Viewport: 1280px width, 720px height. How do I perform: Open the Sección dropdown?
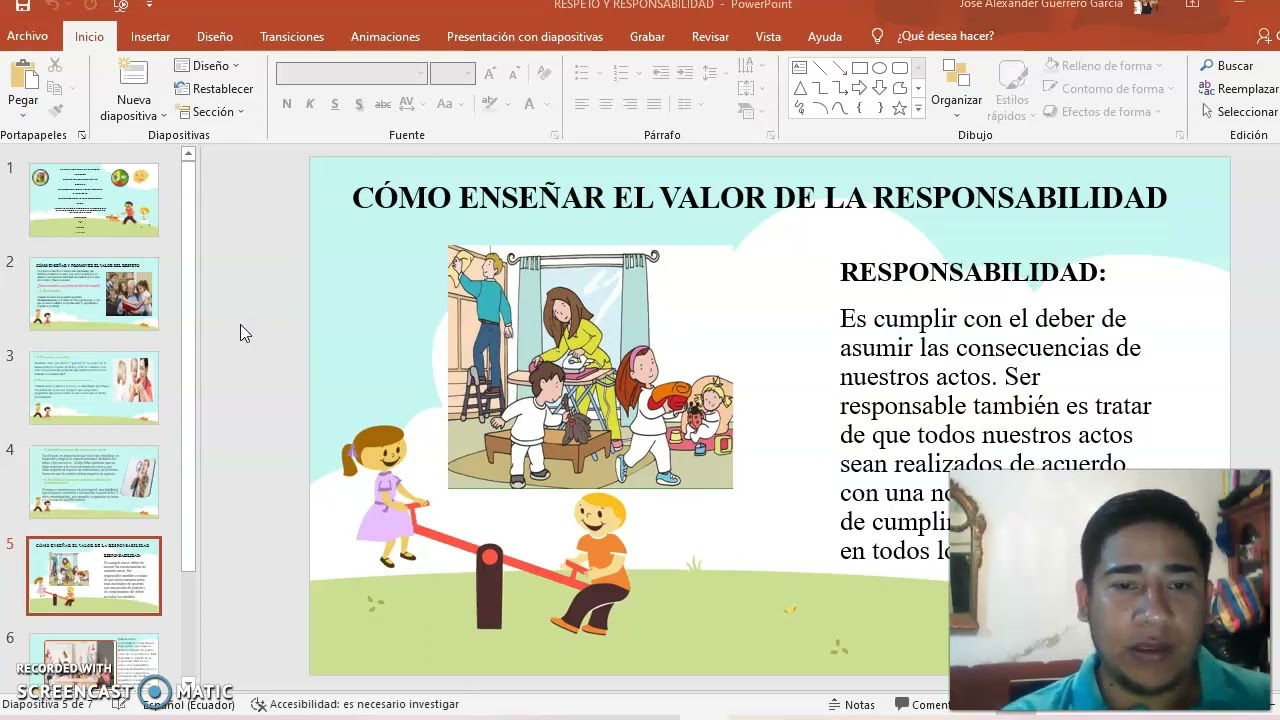point(210,111)
